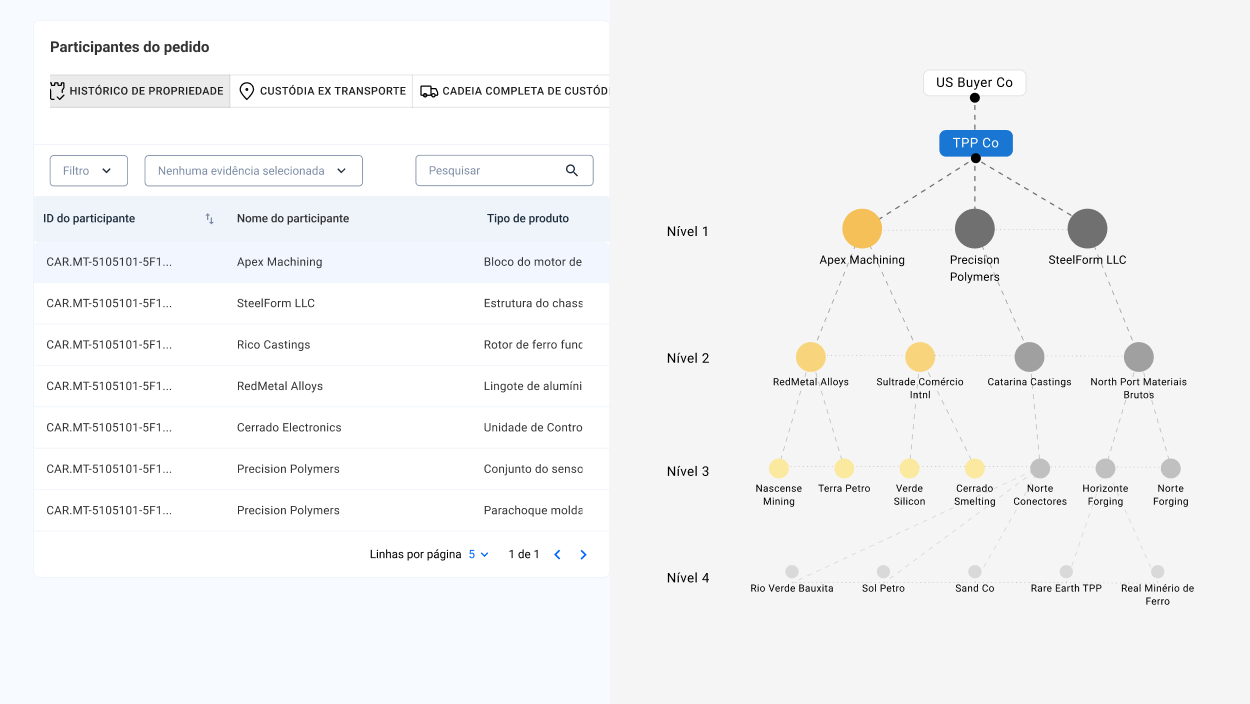The height and width of the screenshot is (704, 1250).
Task: Select the Norte Conectores node circle
Action: pos(1040,468)
